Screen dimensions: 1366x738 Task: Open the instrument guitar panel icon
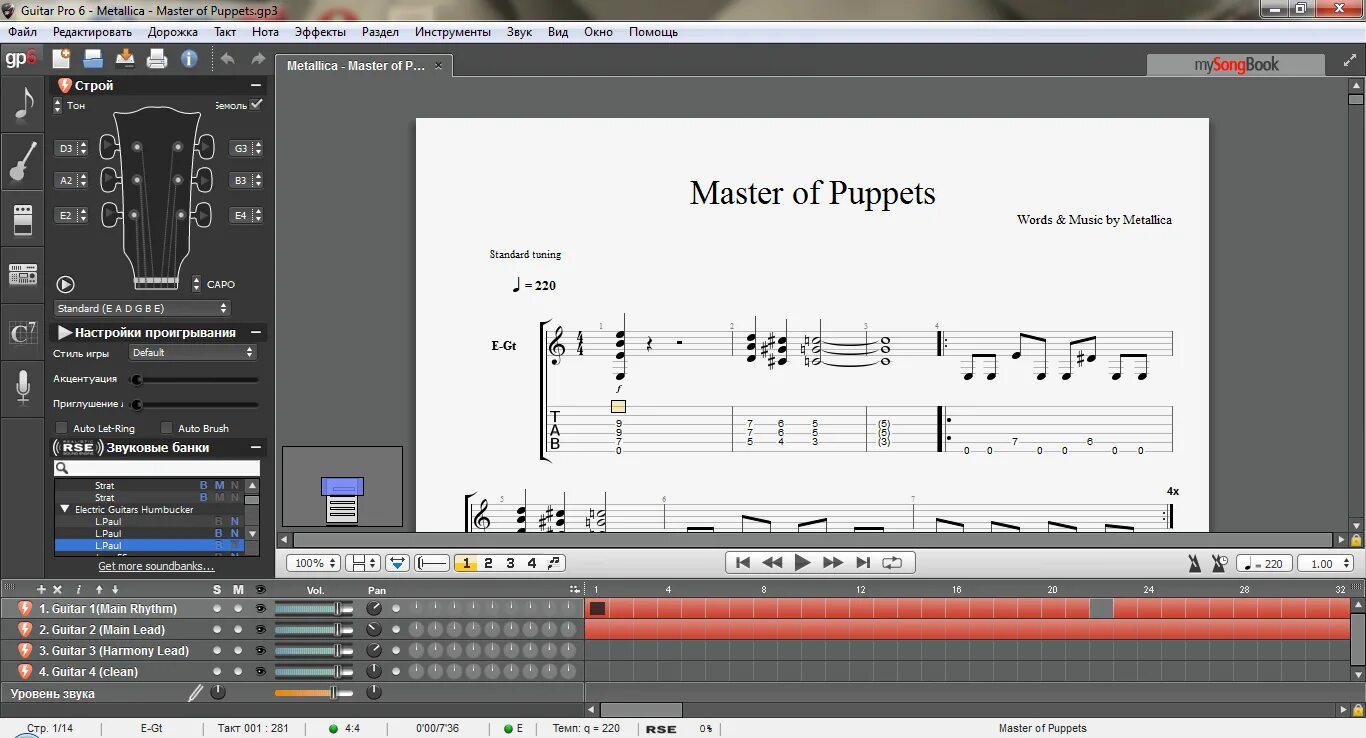(x=23, y=161)
